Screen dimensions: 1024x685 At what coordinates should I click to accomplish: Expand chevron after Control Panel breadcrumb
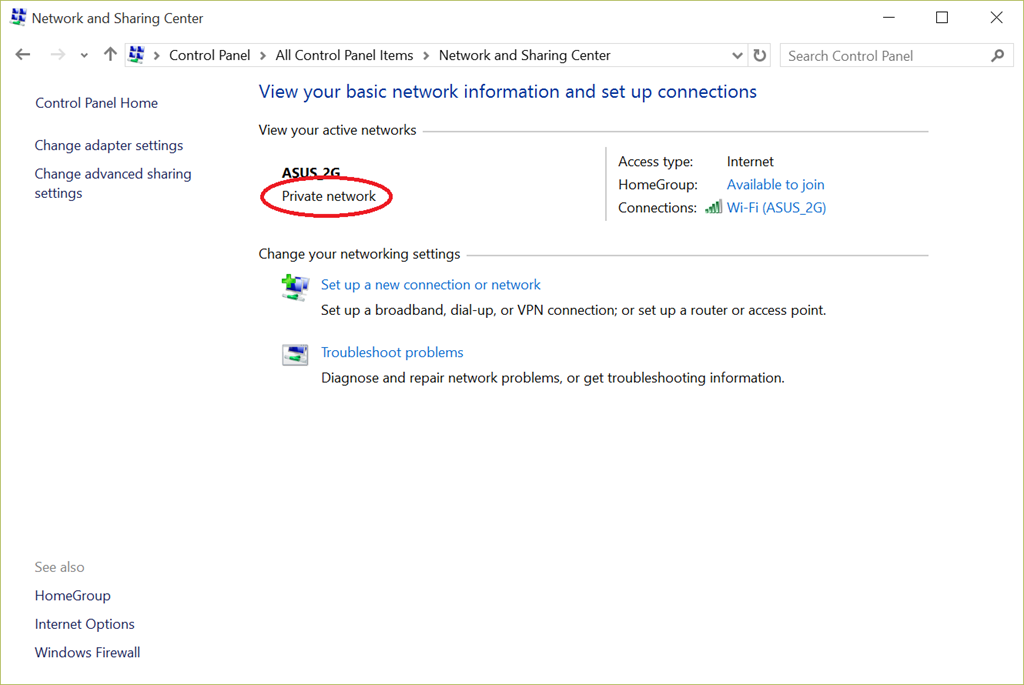[263, 56]
